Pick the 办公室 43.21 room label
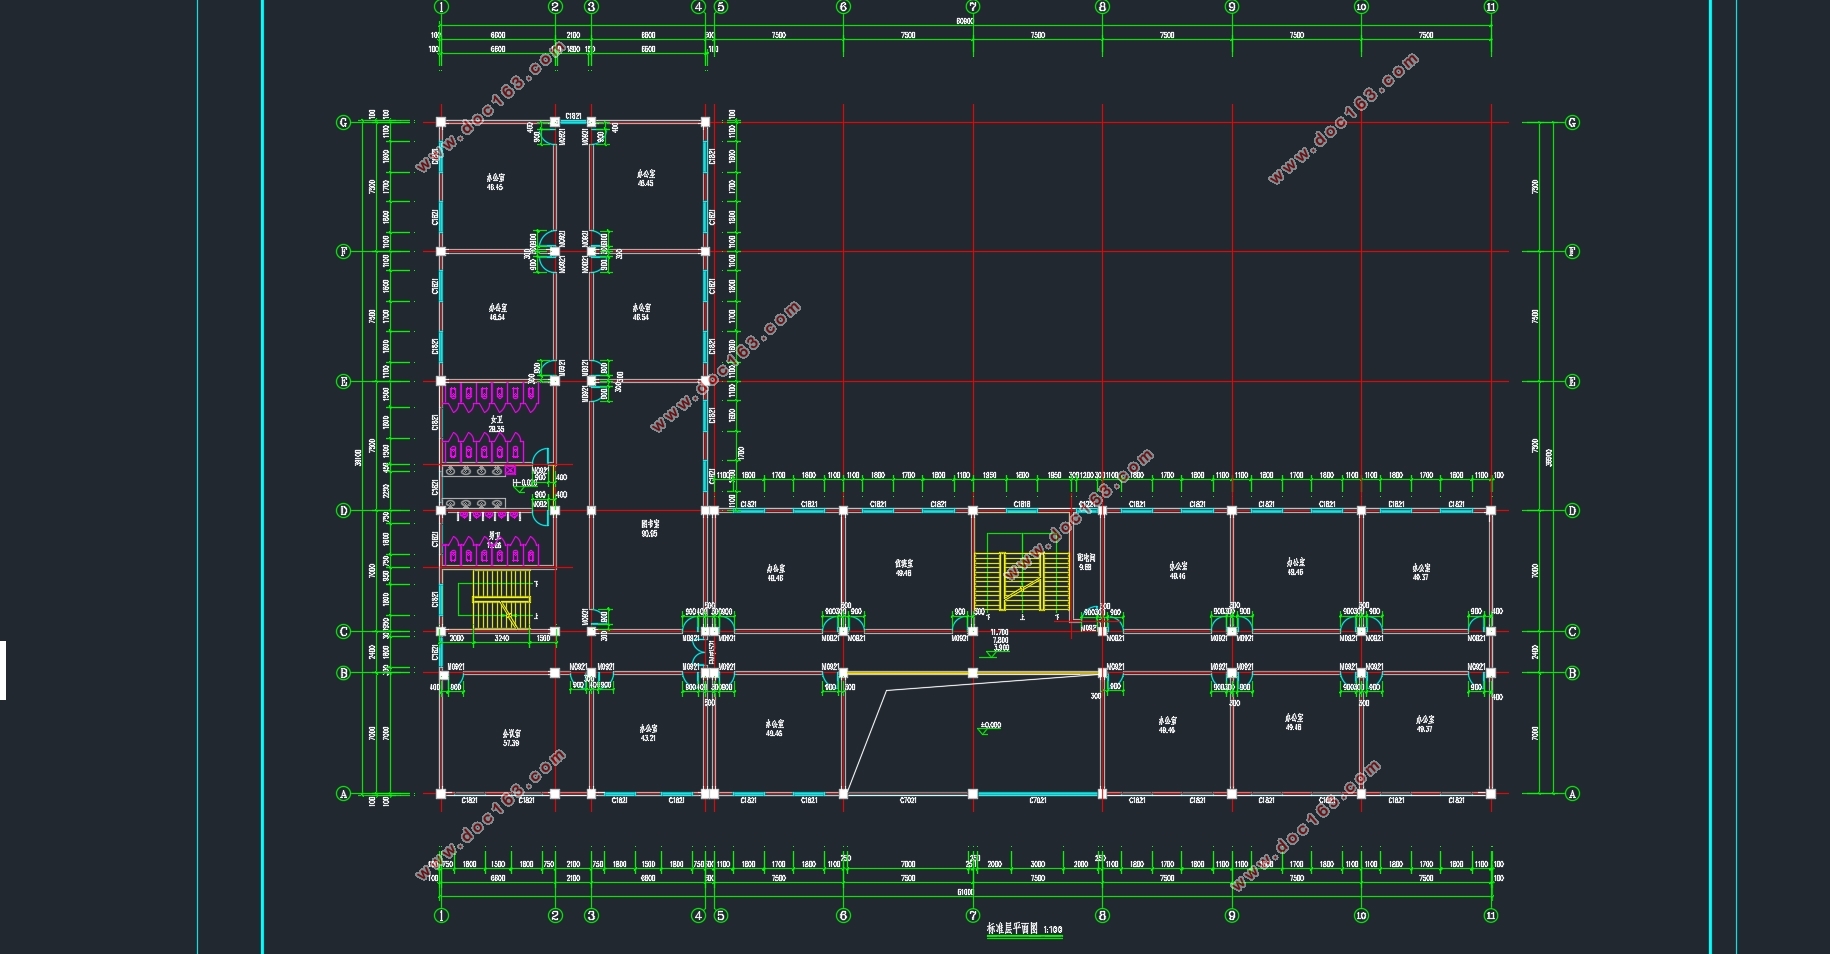Screen dimensions: 1830x954 [648, 733]
